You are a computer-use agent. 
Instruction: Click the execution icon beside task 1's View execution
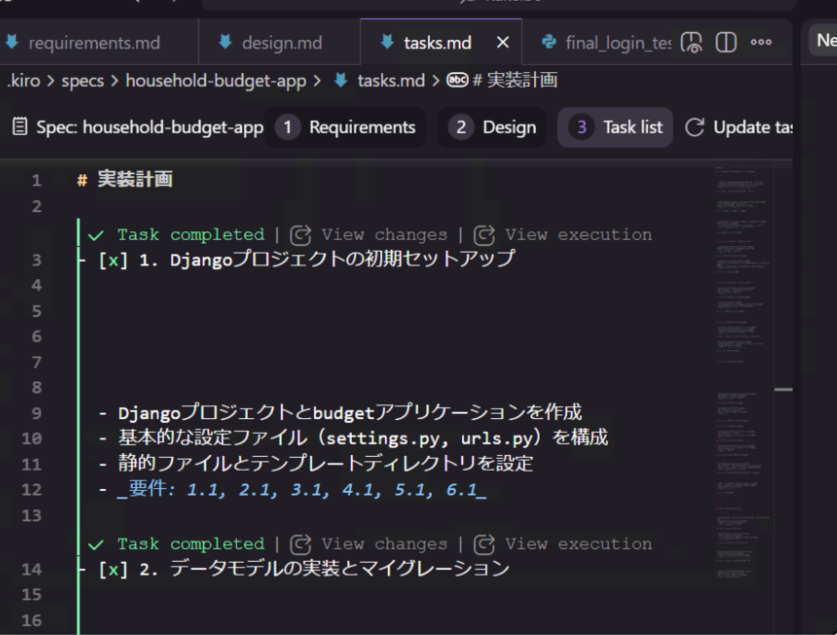484,235
